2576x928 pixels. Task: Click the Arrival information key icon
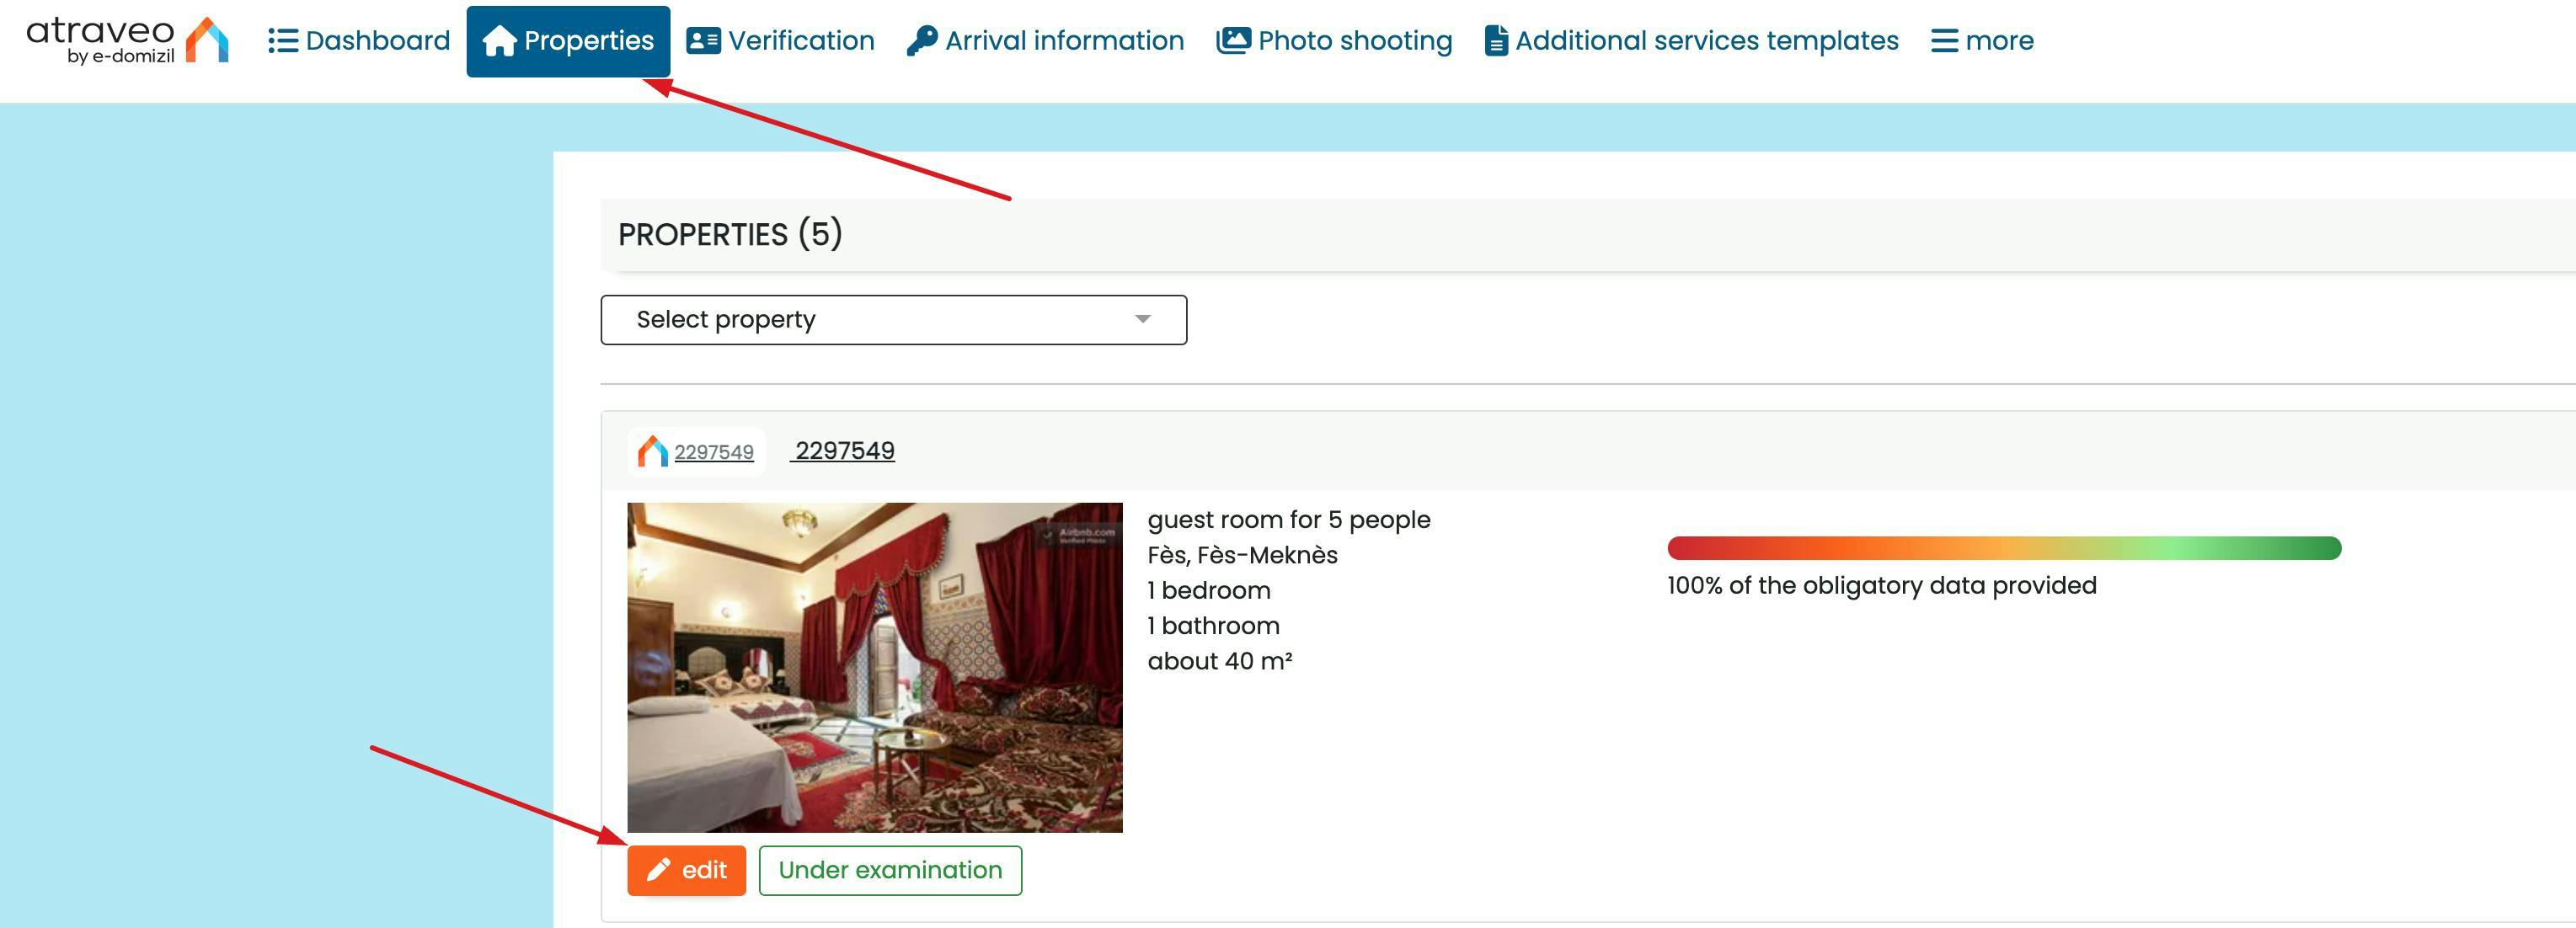921,41
